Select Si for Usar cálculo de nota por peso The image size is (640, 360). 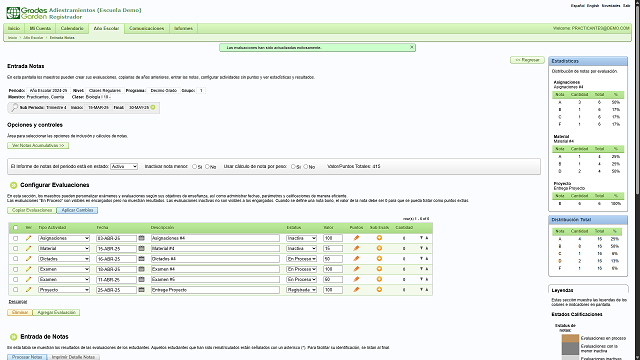click(x=293, y=167)
